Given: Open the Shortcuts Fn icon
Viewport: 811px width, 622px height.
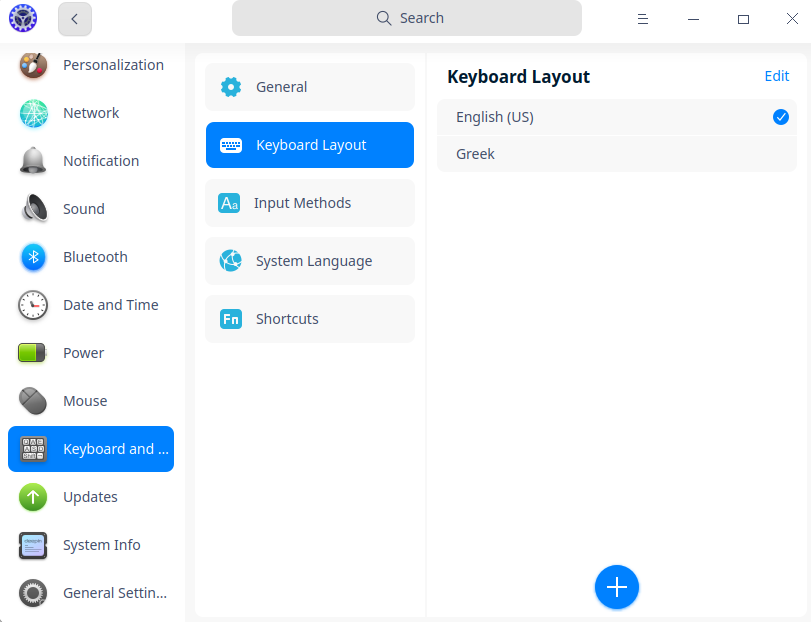Looking at the screenshot, I should pyautogui.click(x=231, y=319).
